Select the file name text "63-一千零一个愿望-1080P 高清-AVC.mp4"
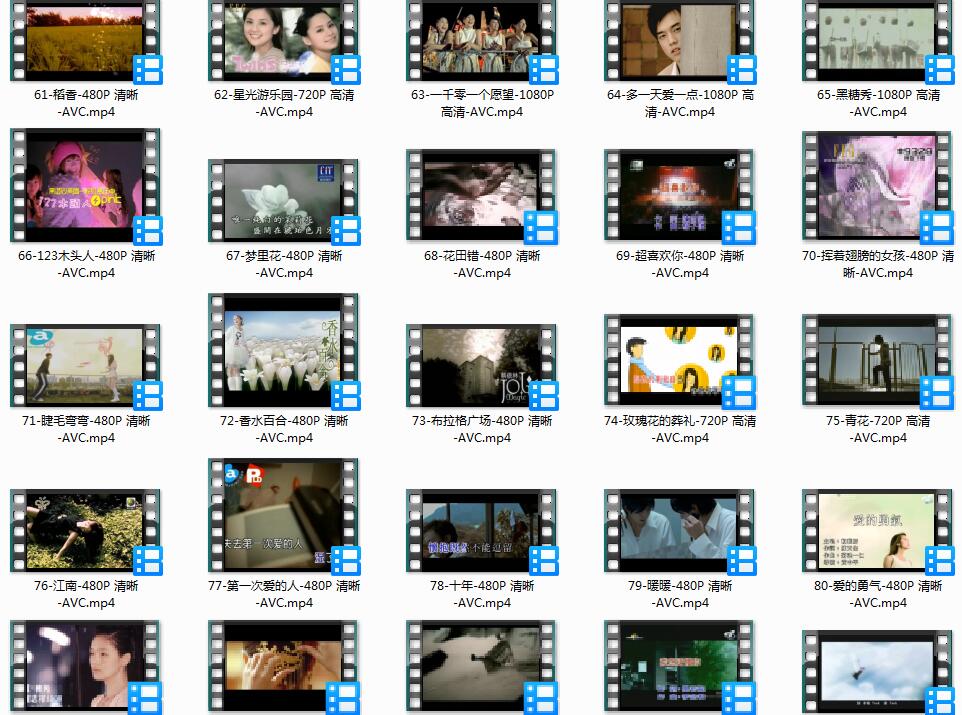The width and height of the screenshot is (962, 715). 482,103
